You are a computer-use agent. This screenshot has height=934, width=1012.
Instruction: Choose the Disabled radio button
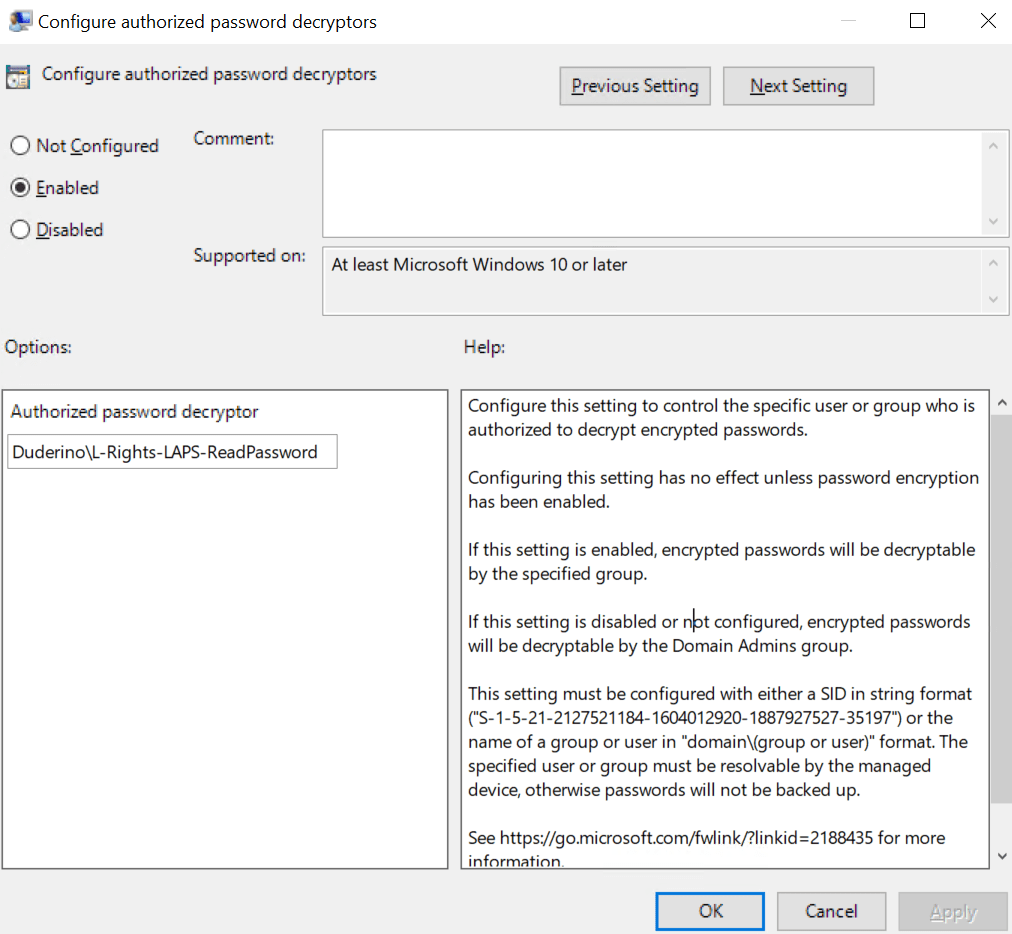(x=20, y=230)
